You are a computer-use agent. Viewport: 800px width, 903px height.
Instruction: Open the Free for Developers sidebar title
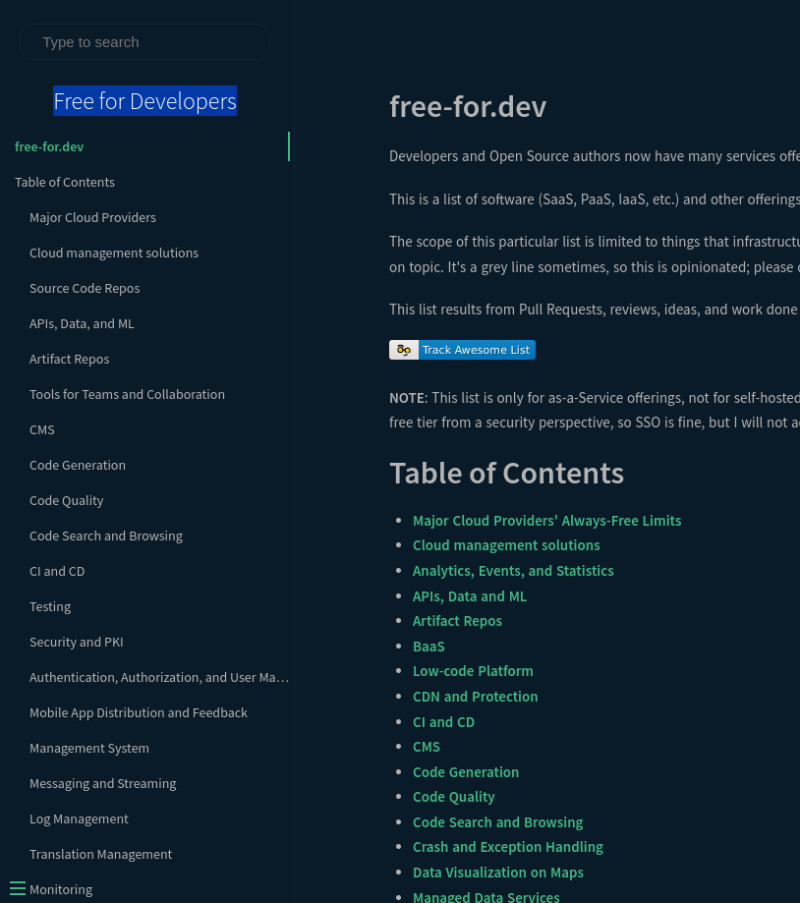pyautogui.click(x=145, y=101)
